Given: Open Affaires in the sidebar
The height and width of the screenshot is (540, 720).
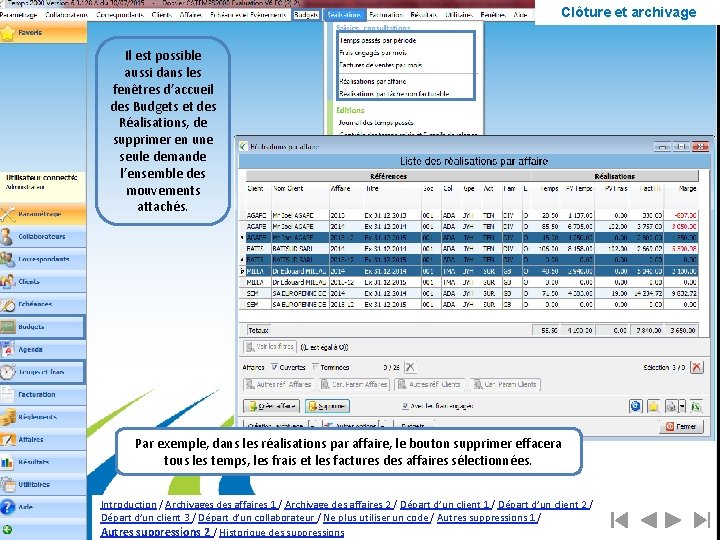Looking at the screenshot, I should [43, 439].
